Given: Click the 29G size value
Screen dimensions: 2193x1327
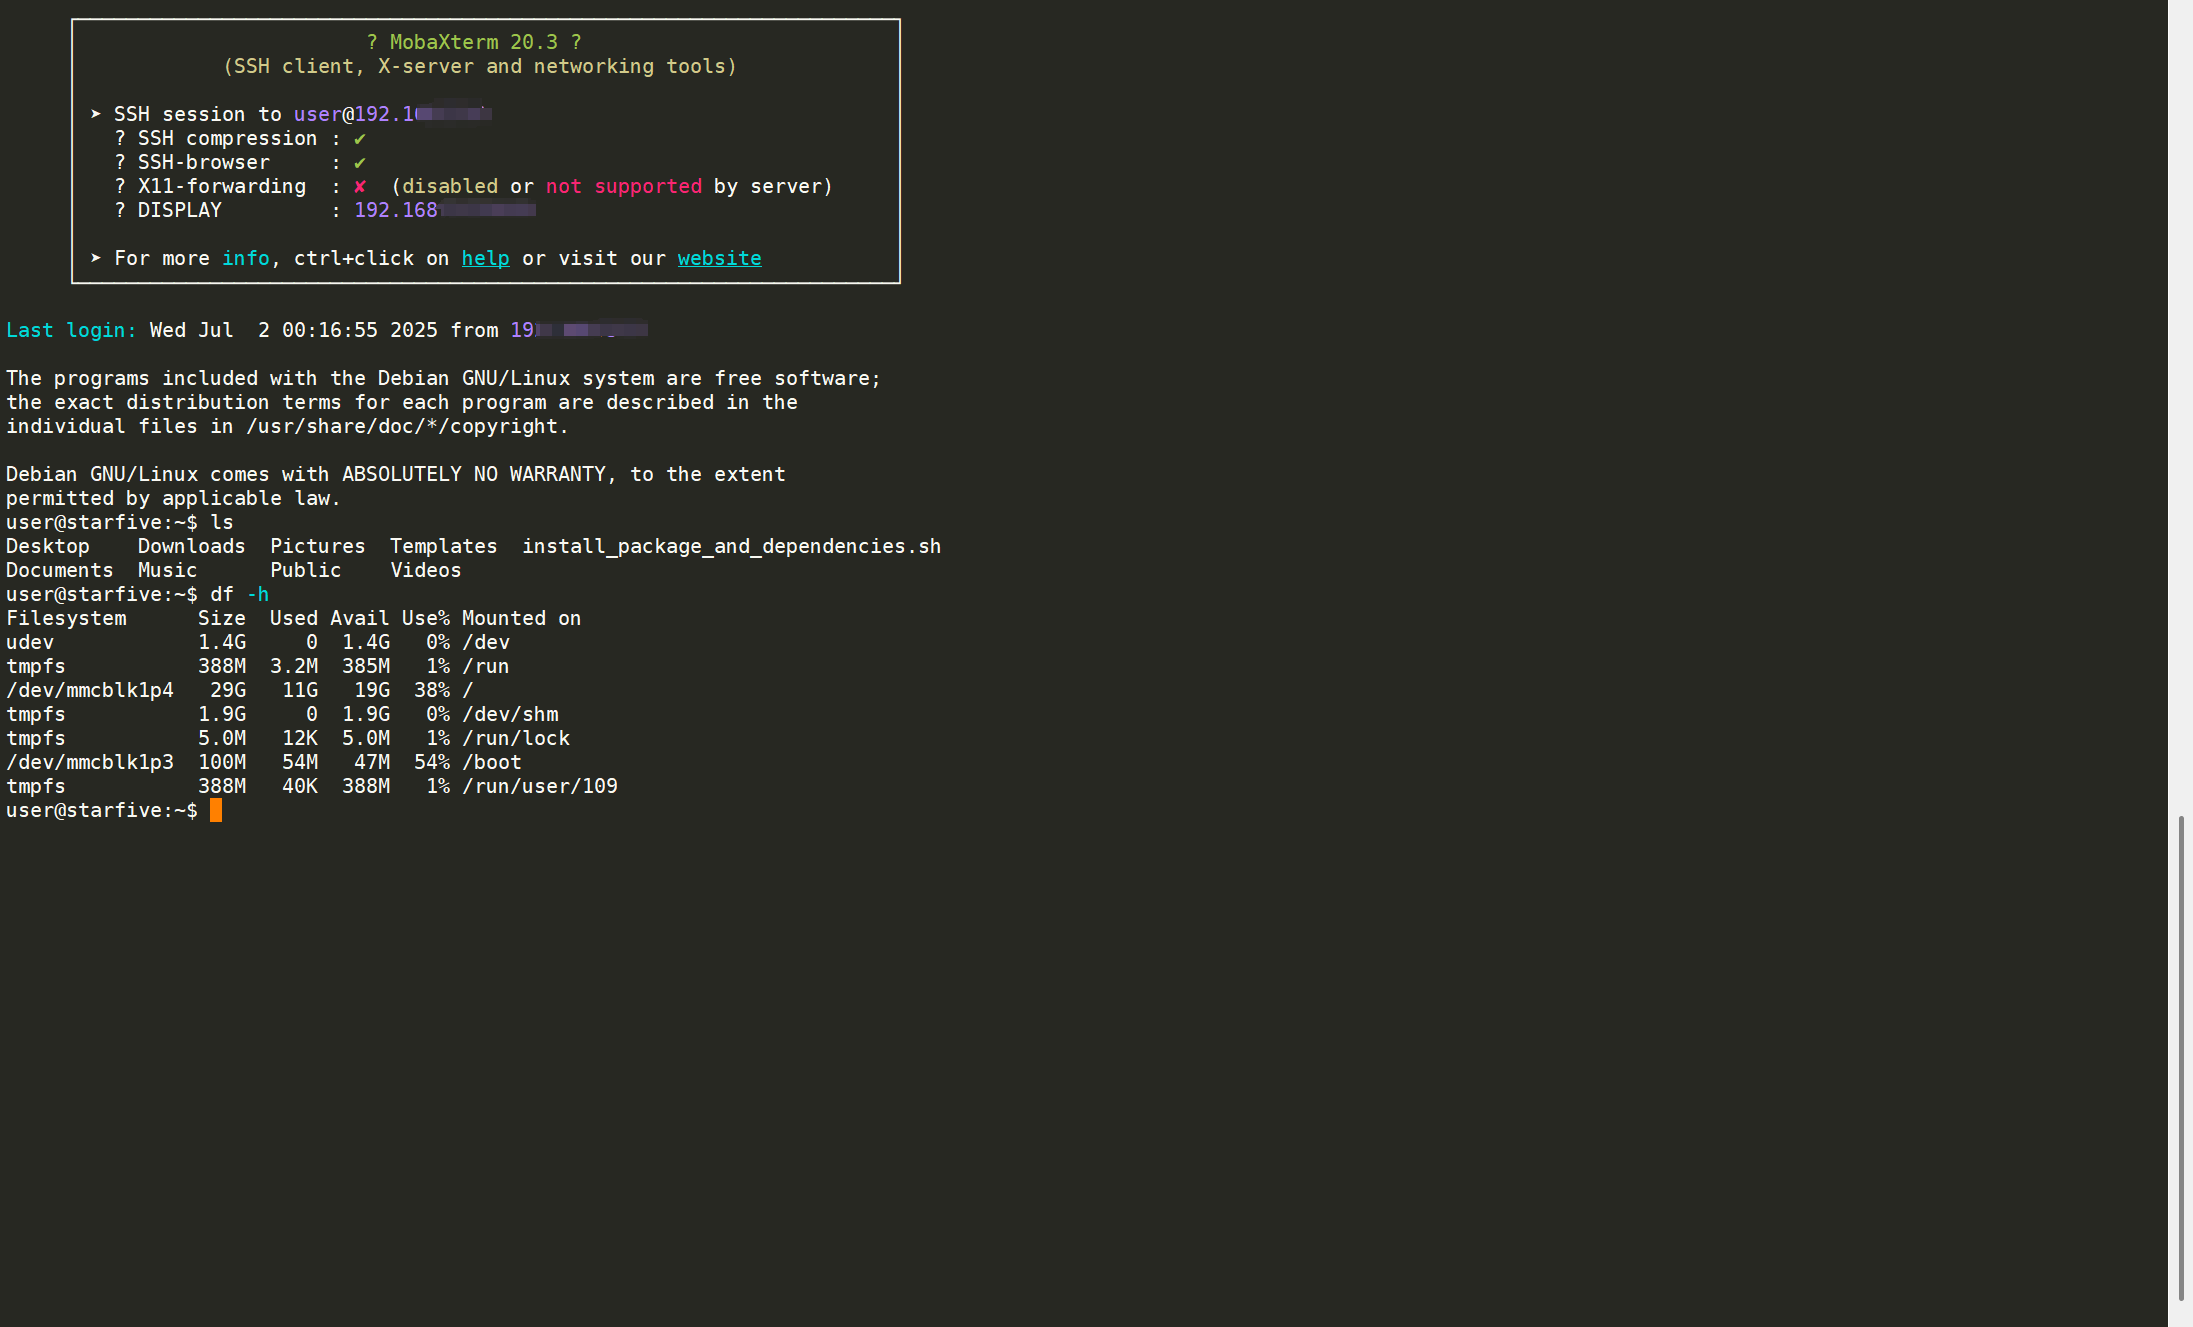Looking at the screenshot, I should point(228,690).
